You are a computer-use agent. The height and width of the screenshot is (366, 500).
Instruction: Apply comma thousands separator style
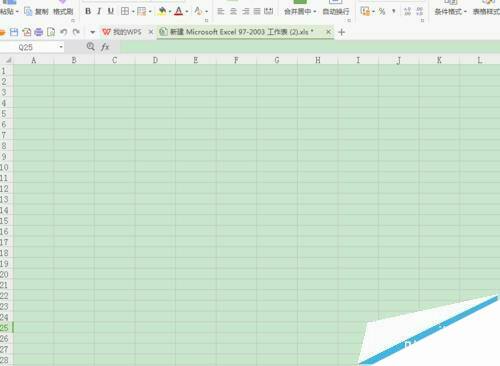point(394,11)
